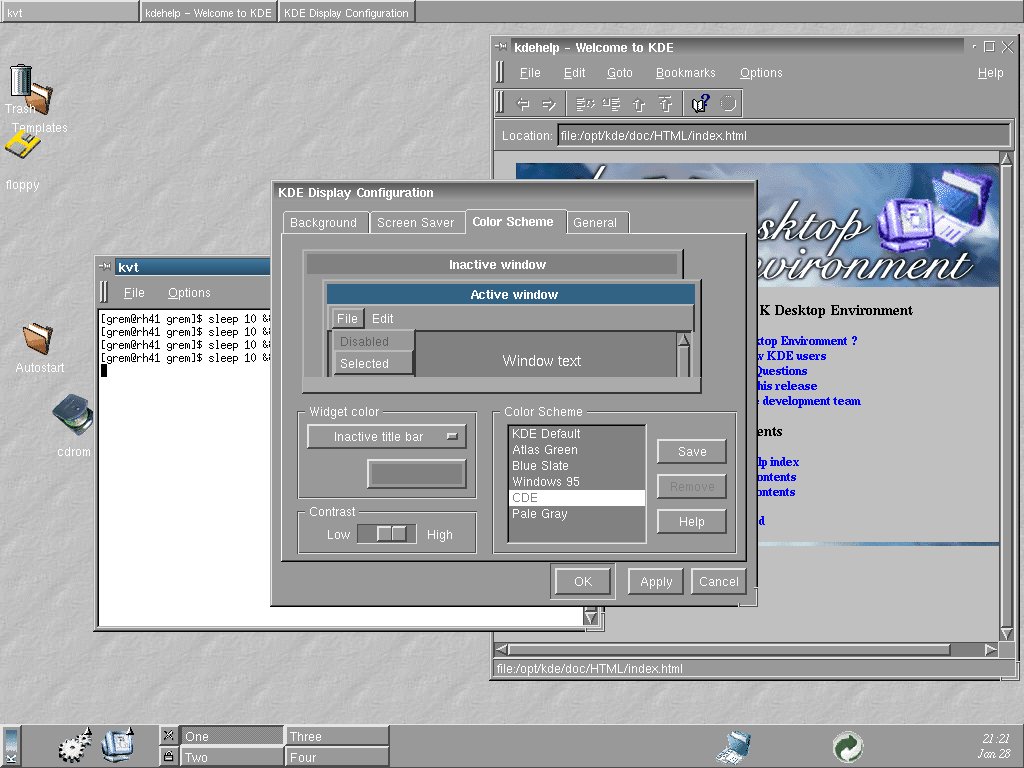Click the kvt menu bar drag handle
This screenshot has width=1024, height=768.
click(x=104, y=292)
